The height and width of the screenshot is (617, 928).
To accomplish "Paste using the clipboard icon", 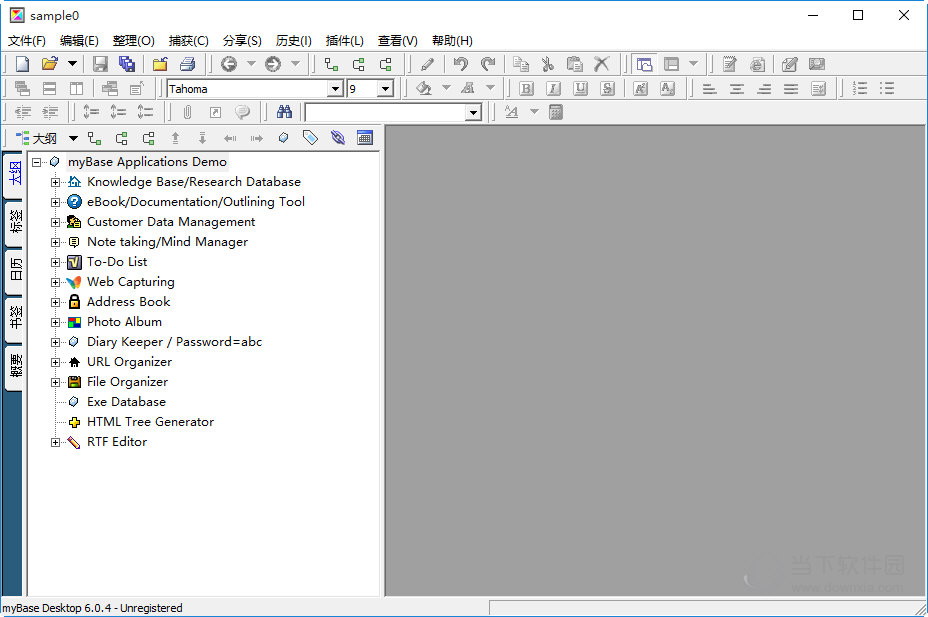I will 575,64.
